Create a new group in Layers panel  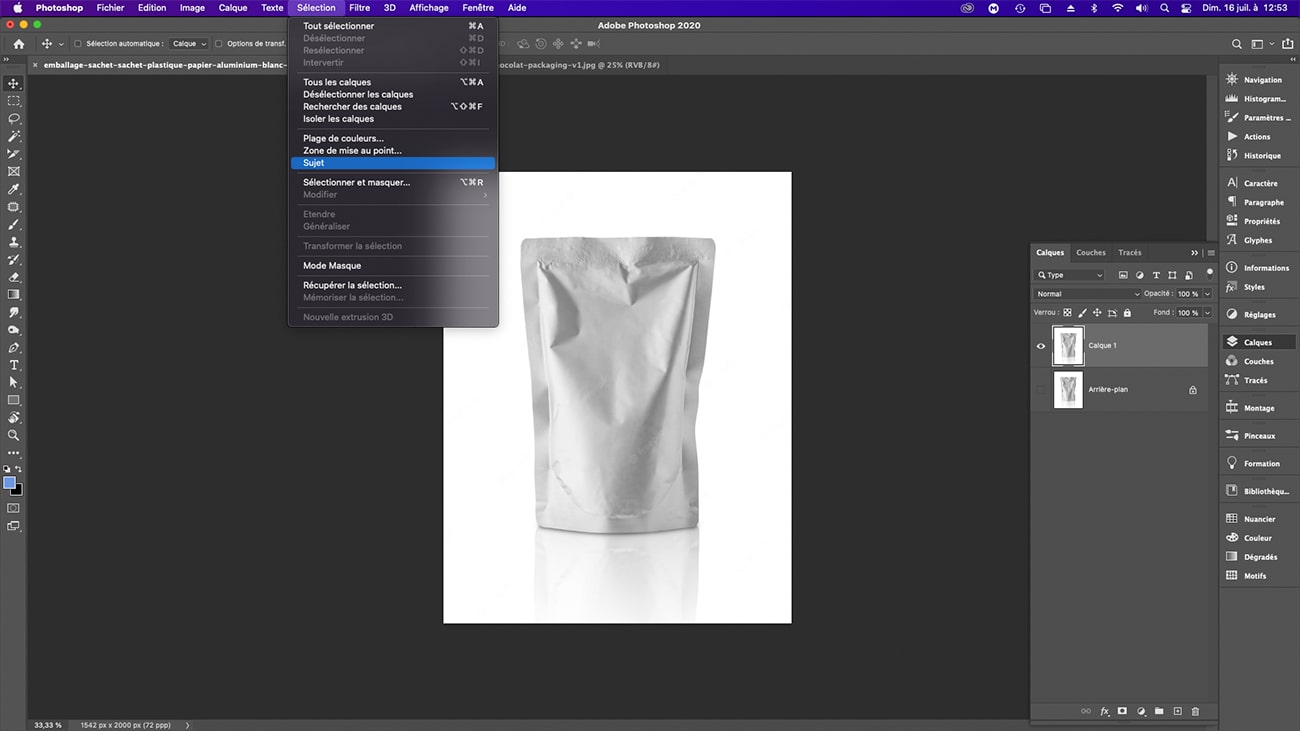coord(1158,711)
